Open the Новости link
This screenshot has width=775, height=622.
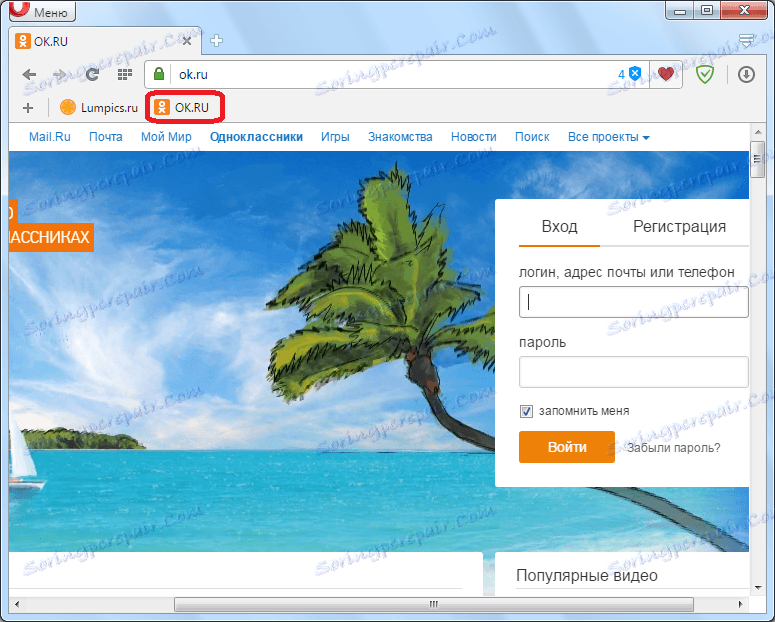(474, 137)
